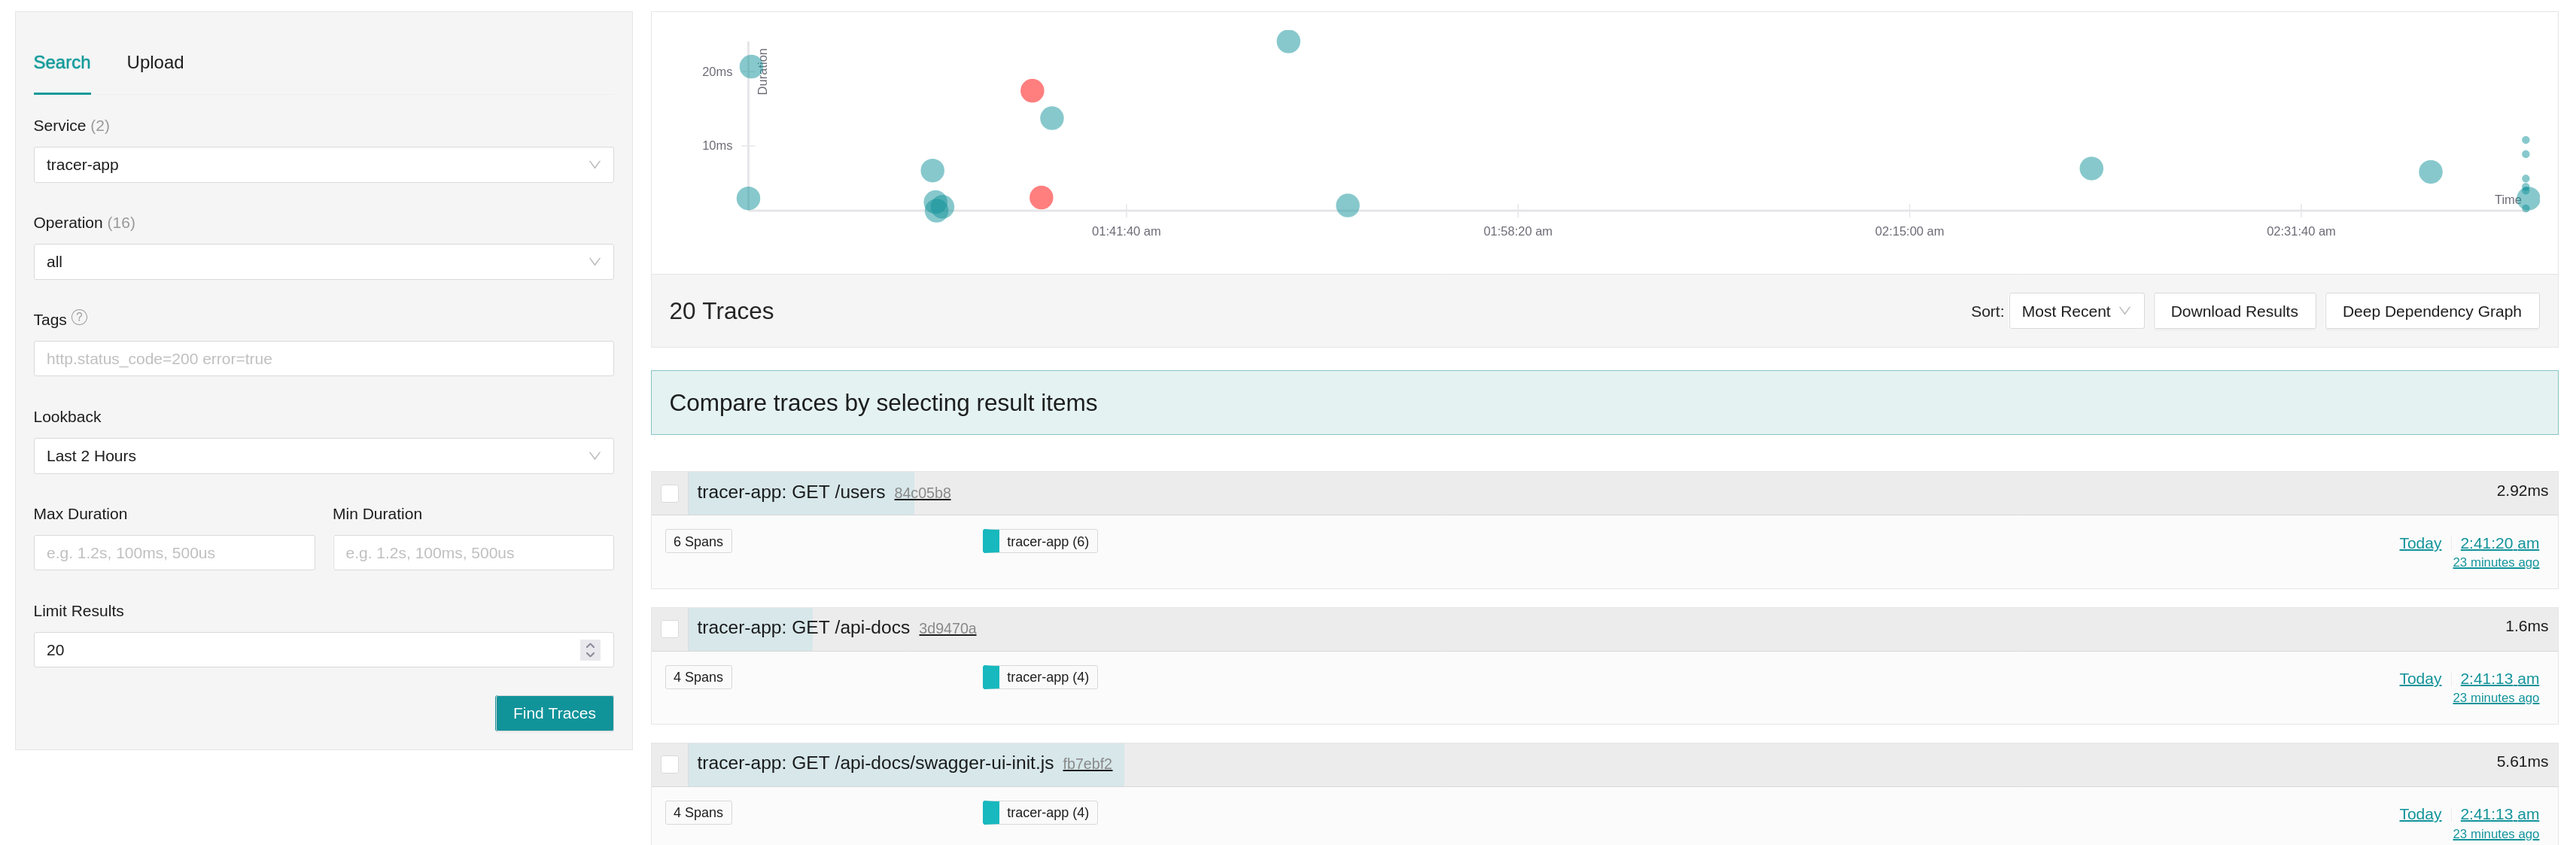Click the upper red error dot in chart
This screenshot has height=845, width=2576.
click(x=1032, y=91)
